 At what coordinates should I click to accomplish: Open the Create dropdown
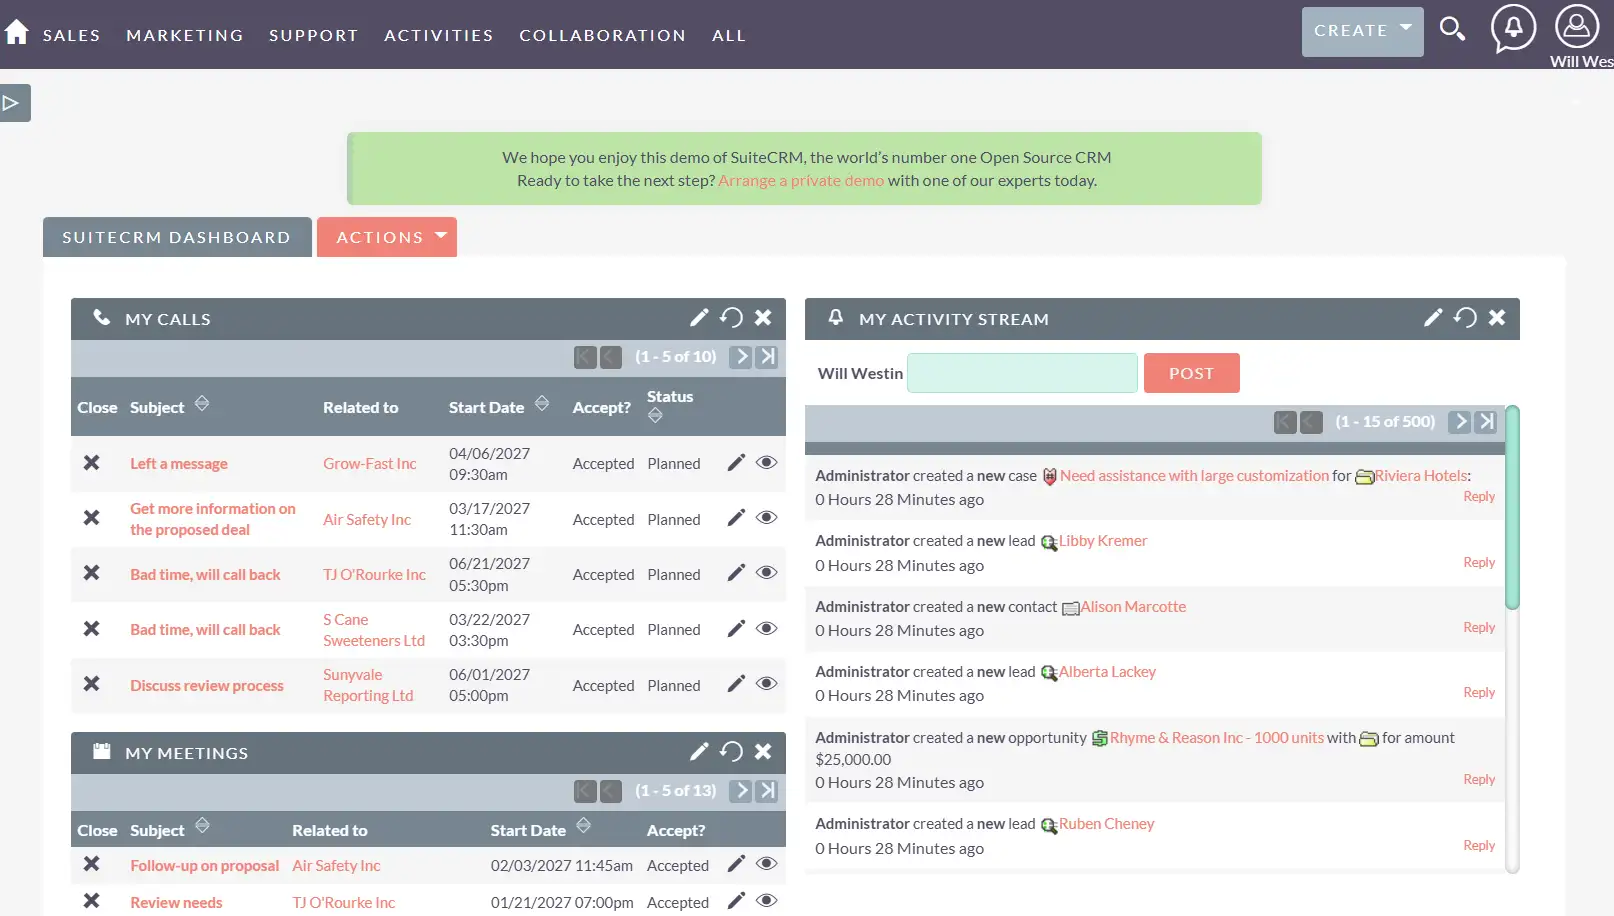[1362, 32]
